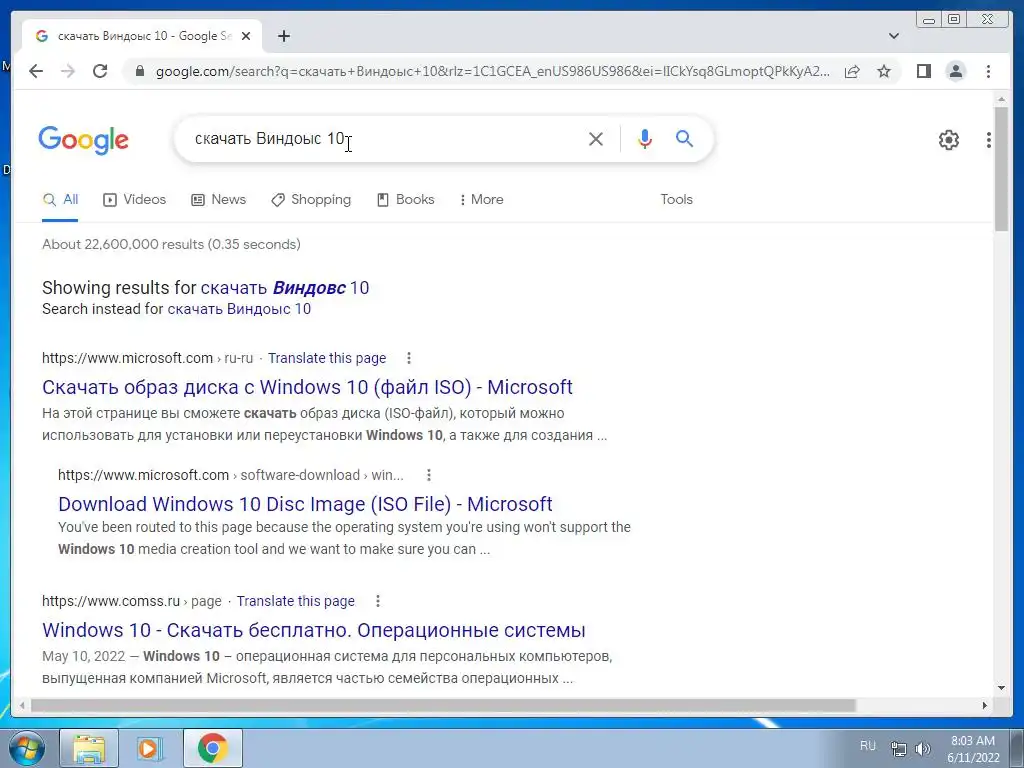This screenshot has height=768, width=1024.
Task: Open the taskbar clock and date
Action: 973,749
